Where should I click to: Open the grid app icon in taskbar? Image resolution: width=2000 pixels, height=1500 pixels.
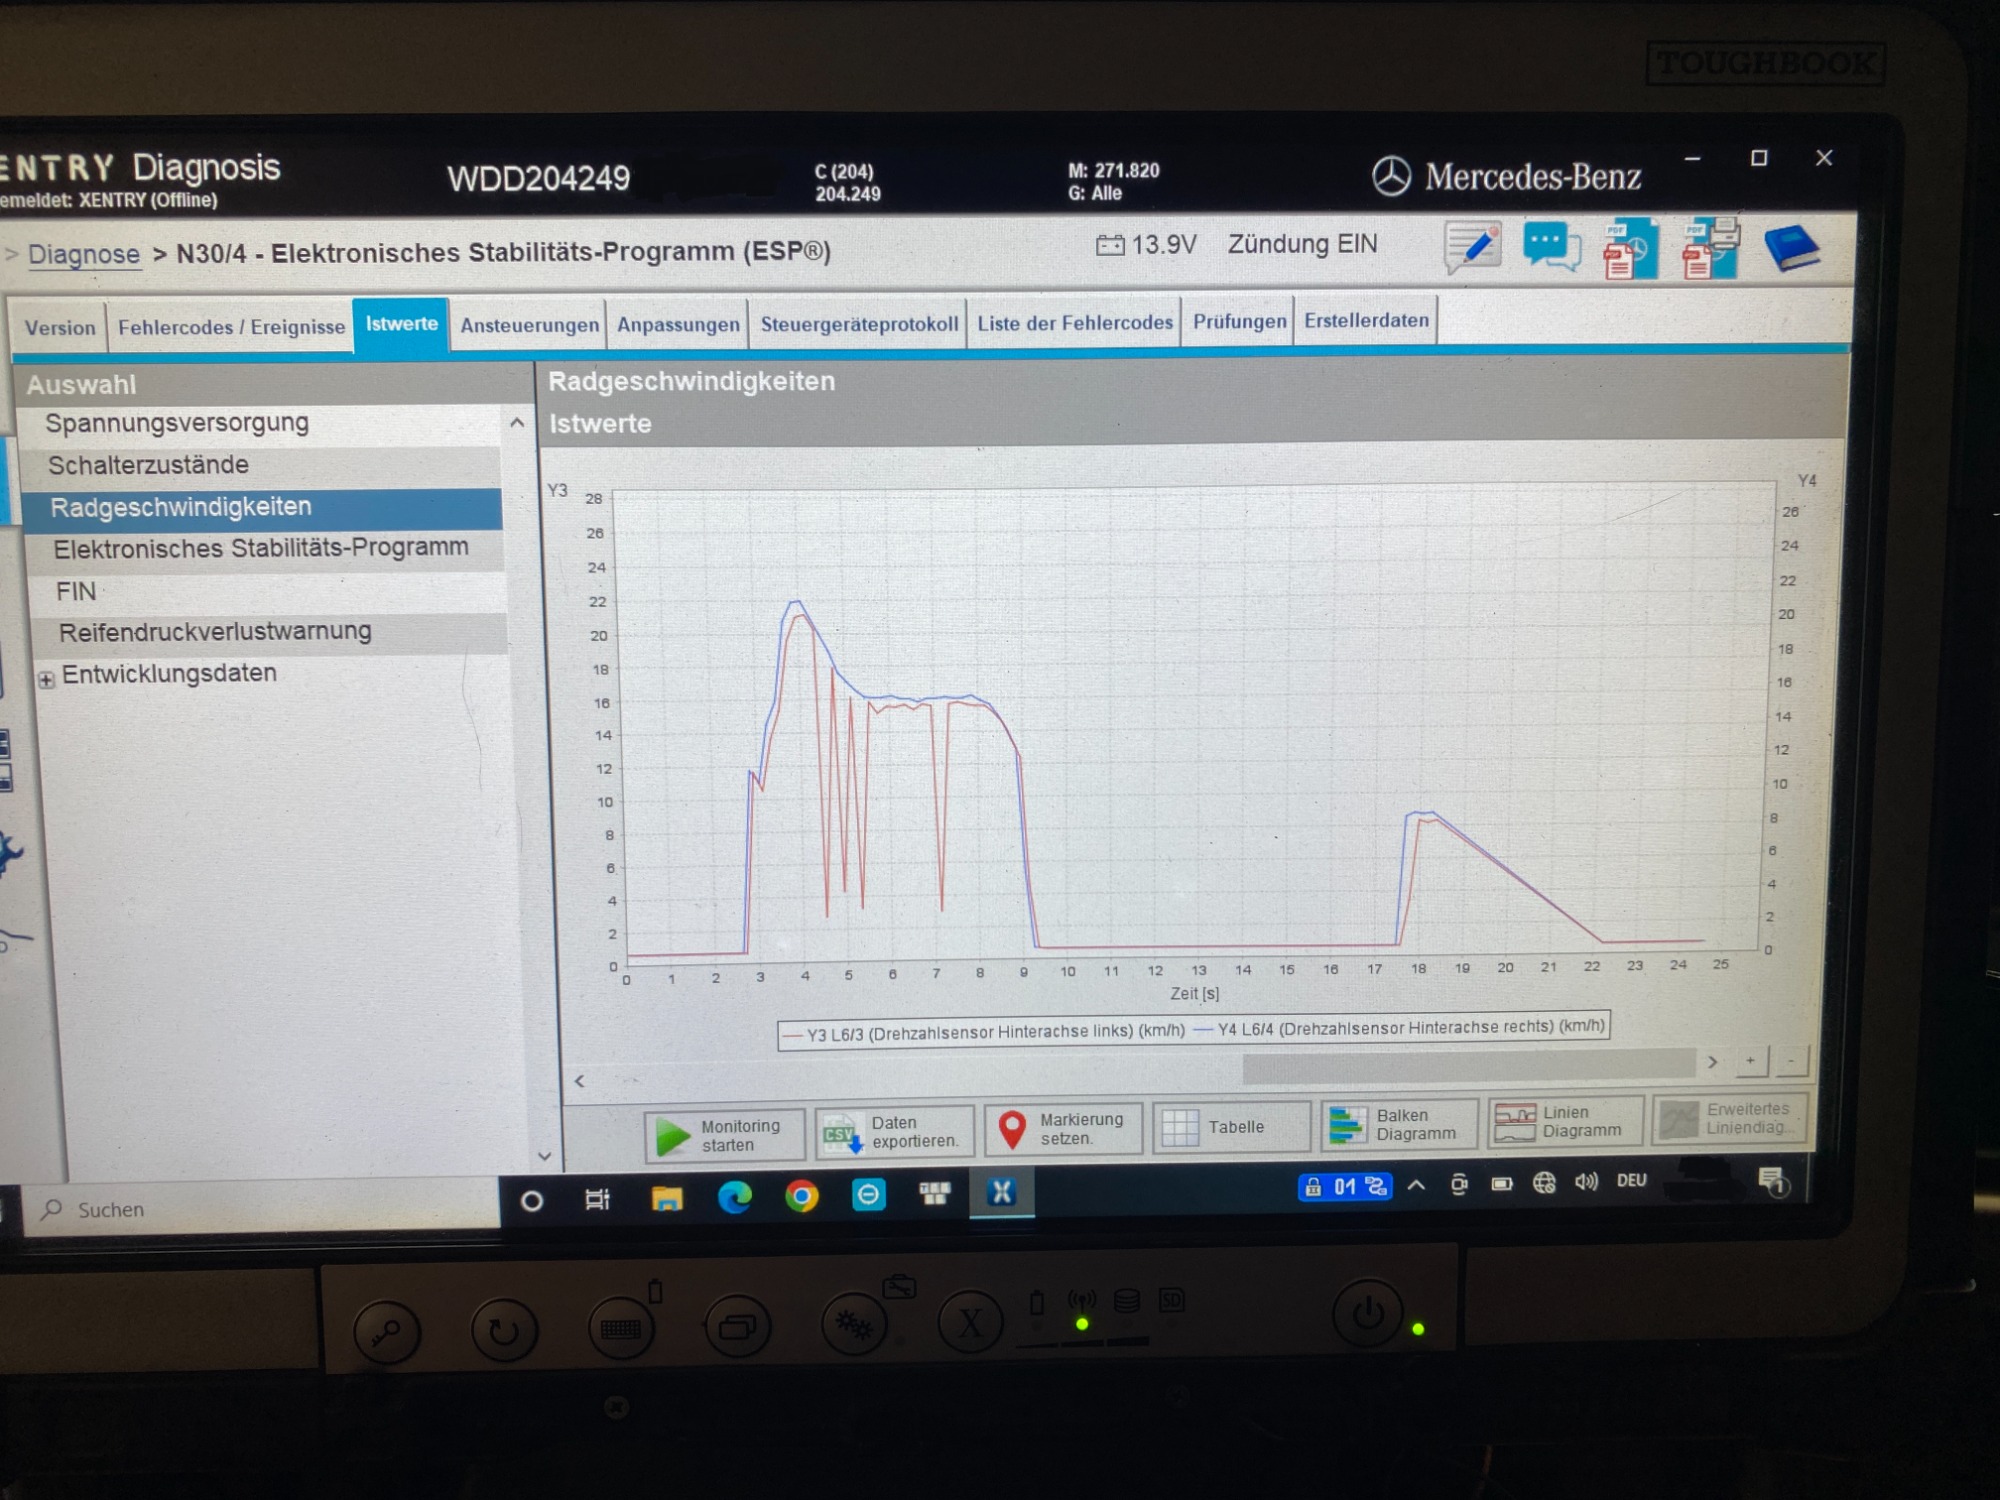[936, 1193]
